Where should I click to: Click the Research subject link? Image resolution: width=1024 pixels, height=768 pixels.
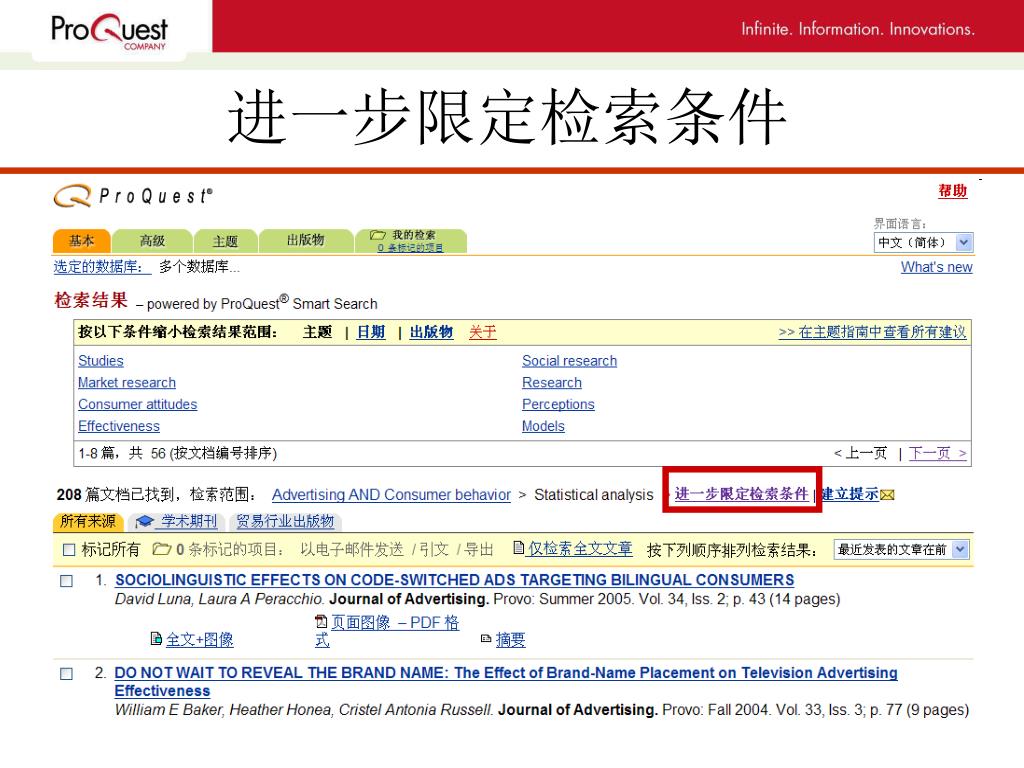click(552, 383)
